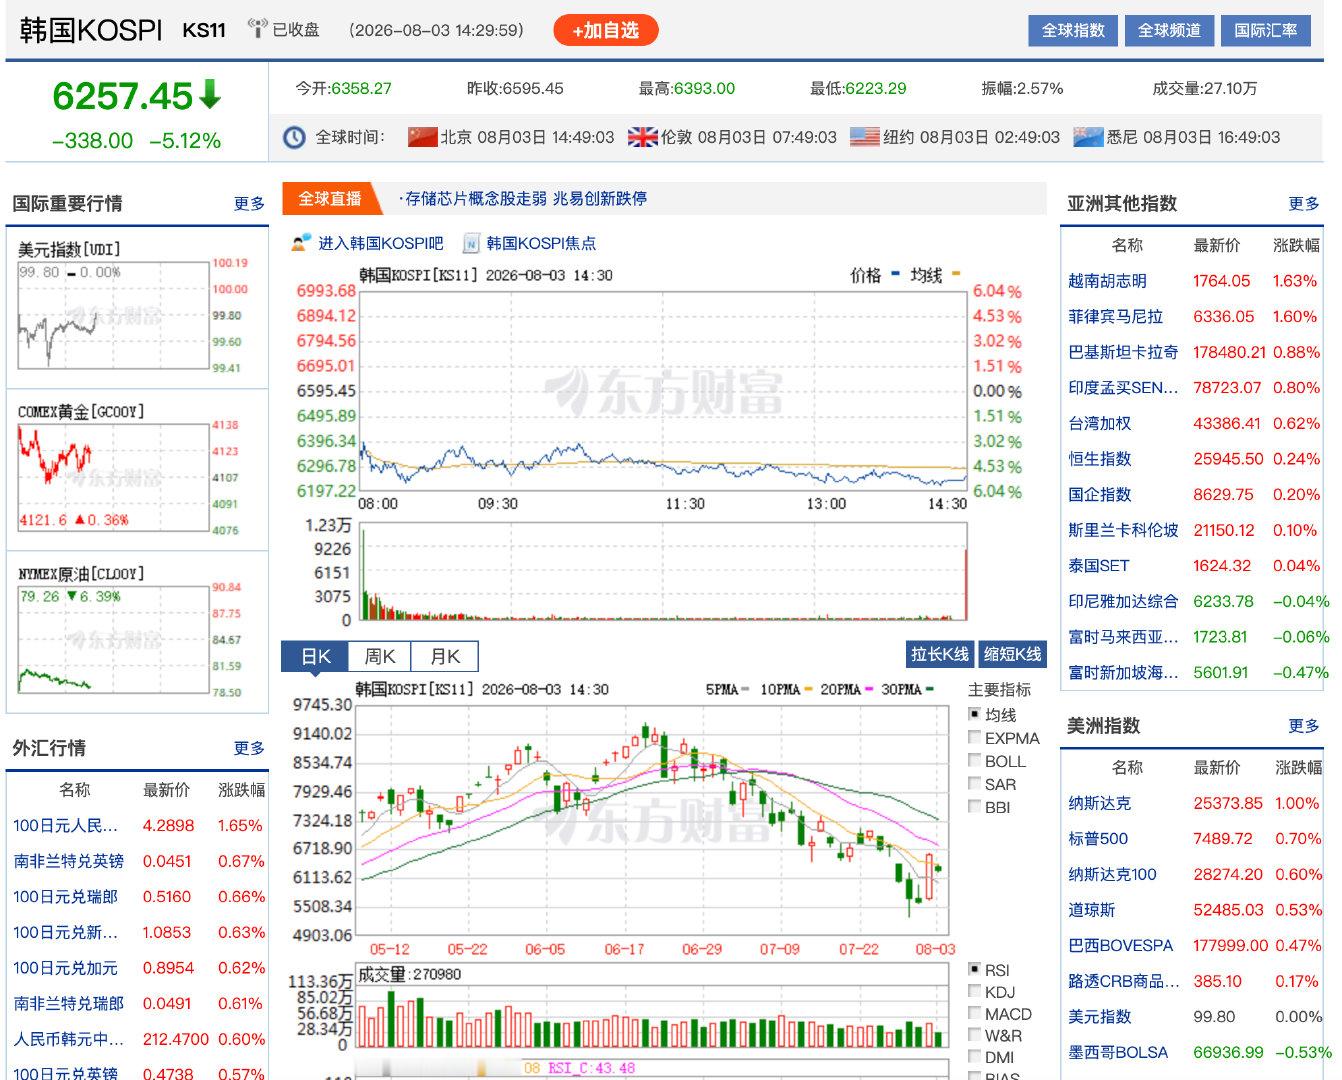Click the 缩短K线 button
Viewport: 1342px width, 1080px height.
[x=1012, y=654]
